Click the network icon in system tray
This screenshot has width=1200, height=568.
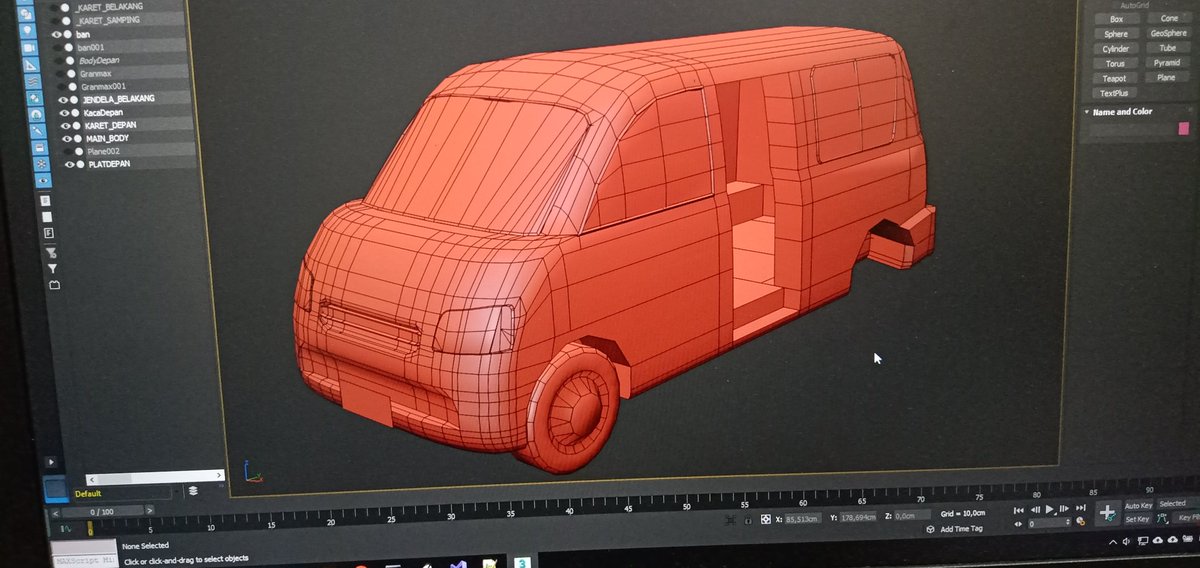tap(1142, 542)
